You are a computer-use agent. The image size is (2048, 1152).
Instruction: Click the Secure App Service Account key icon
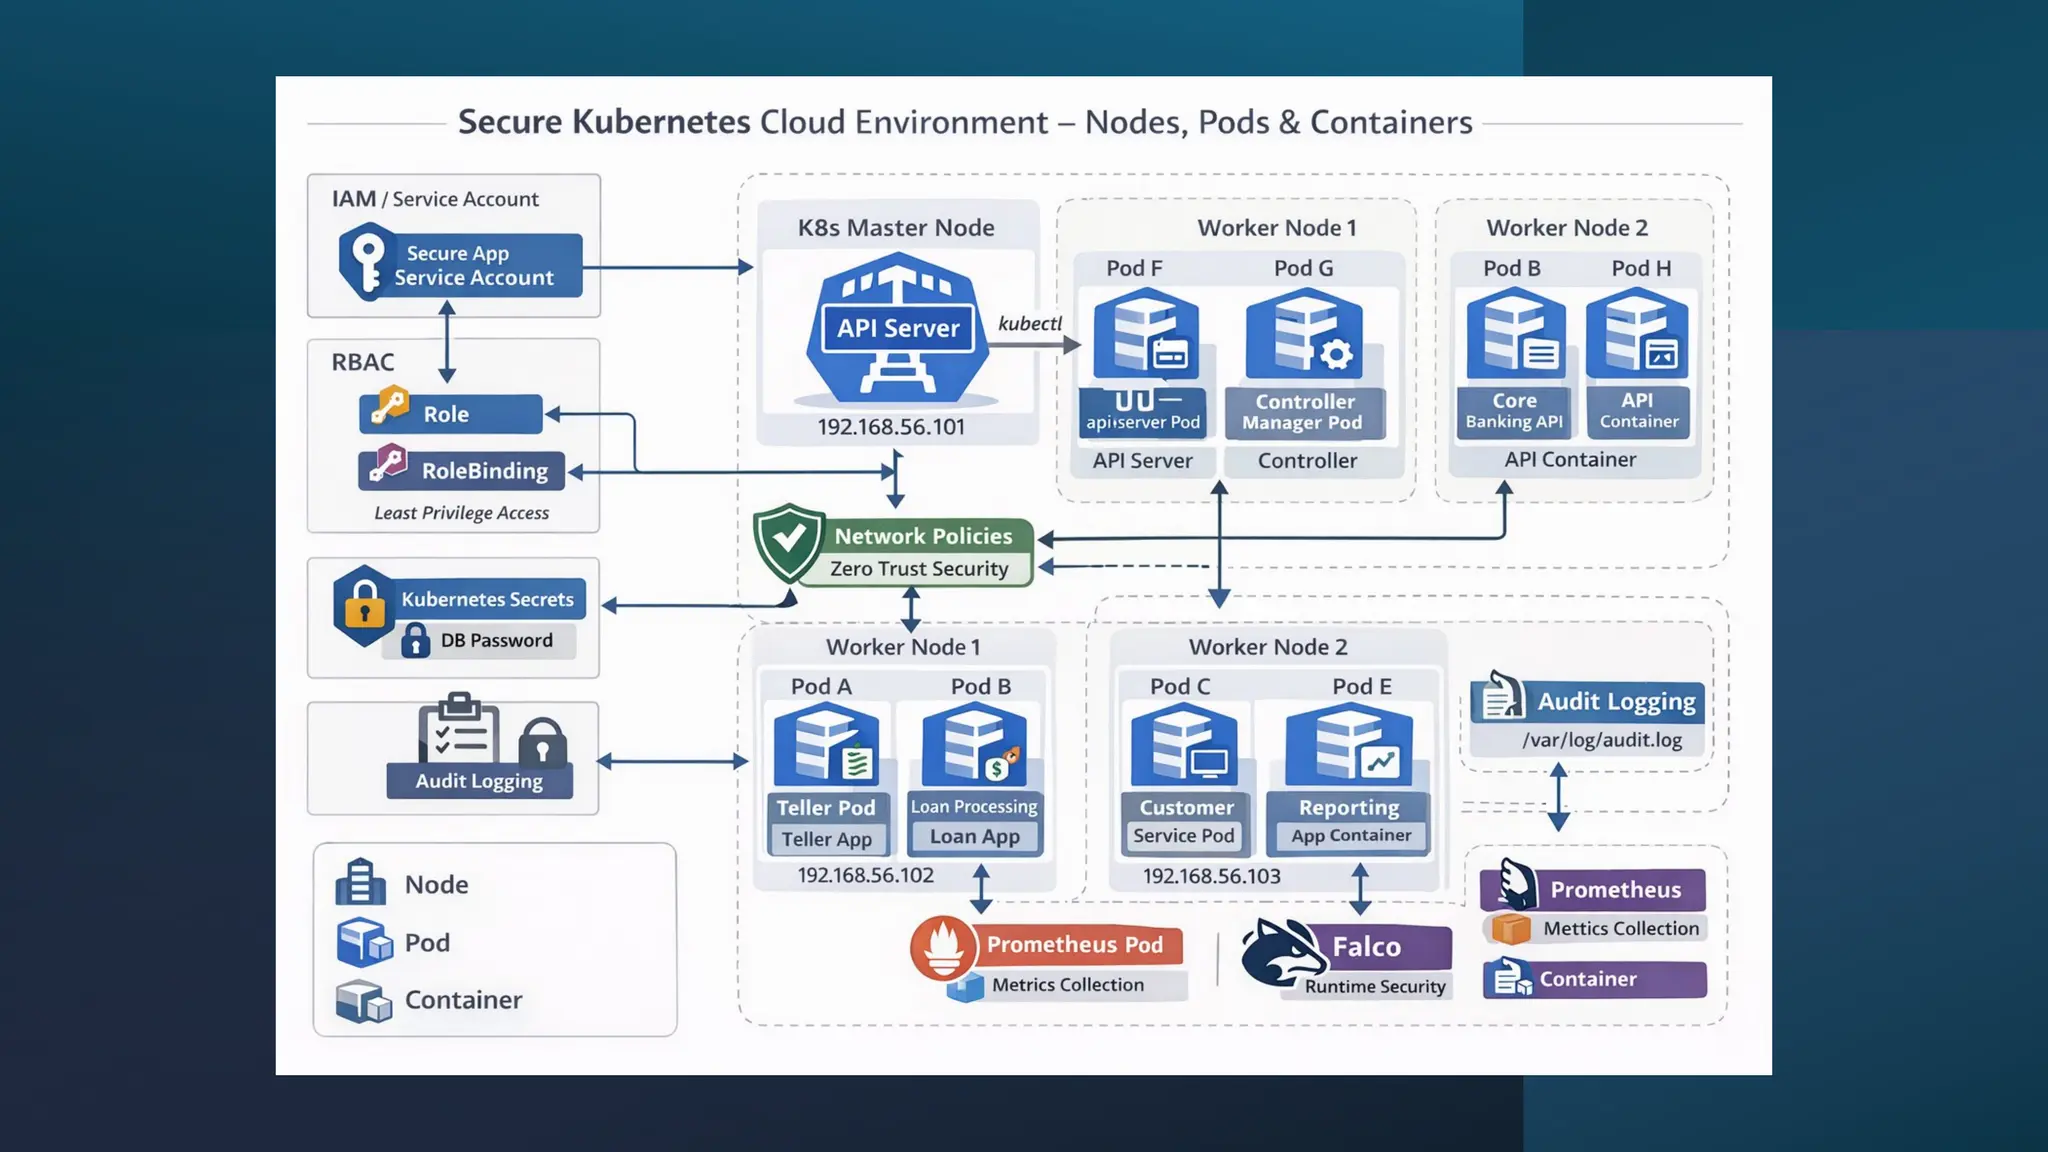click(368, 262)
